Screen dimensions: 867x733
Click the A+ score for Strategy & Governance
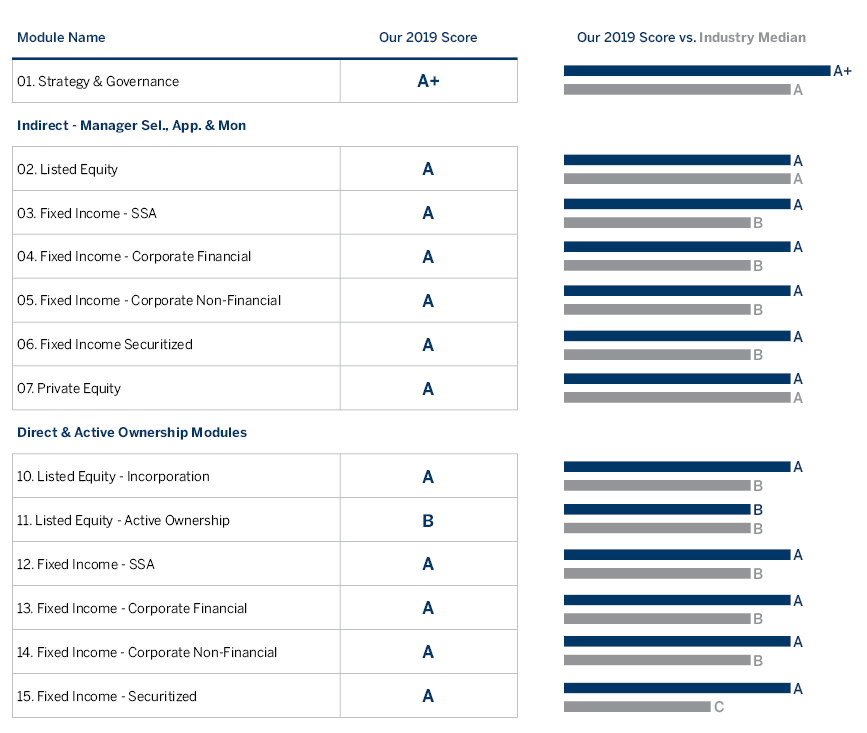pyautogui.click(x=428, y=81)
